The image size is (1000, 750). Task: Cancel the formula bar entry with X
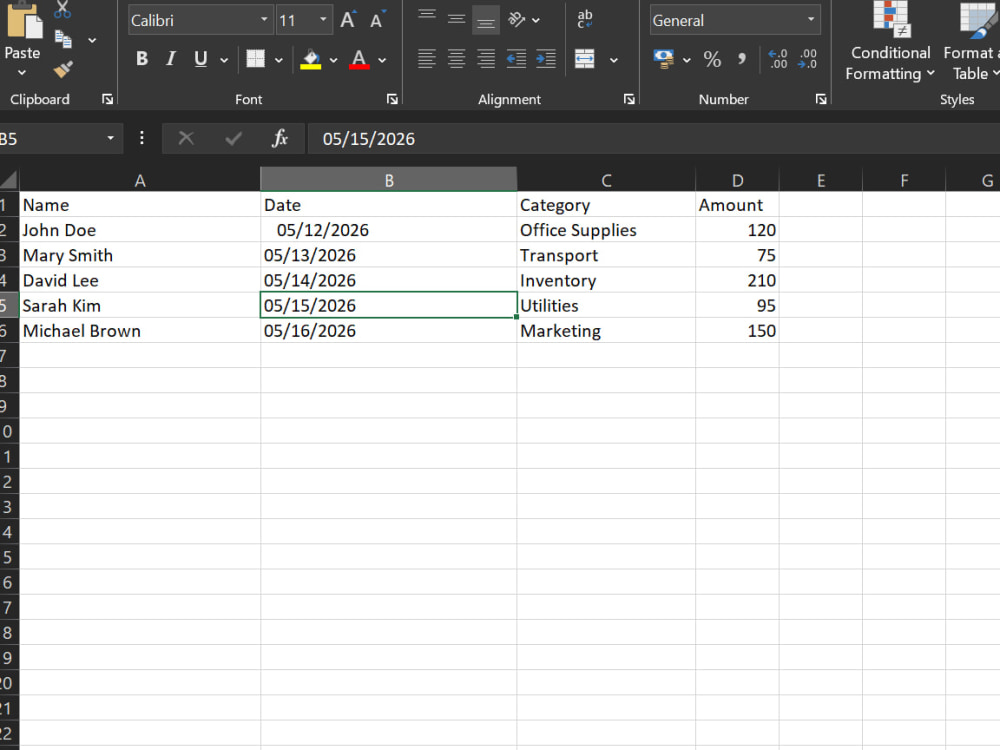186,138
